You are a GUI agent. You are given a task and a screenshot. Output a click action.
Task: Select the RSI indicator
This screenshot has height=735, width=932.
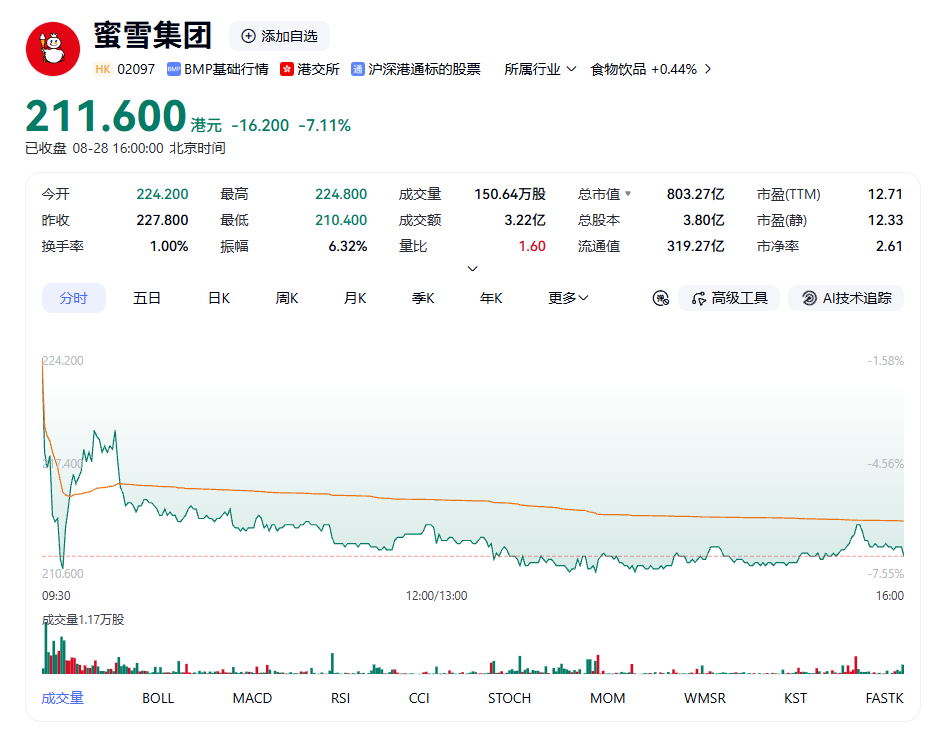coord(341,698)
